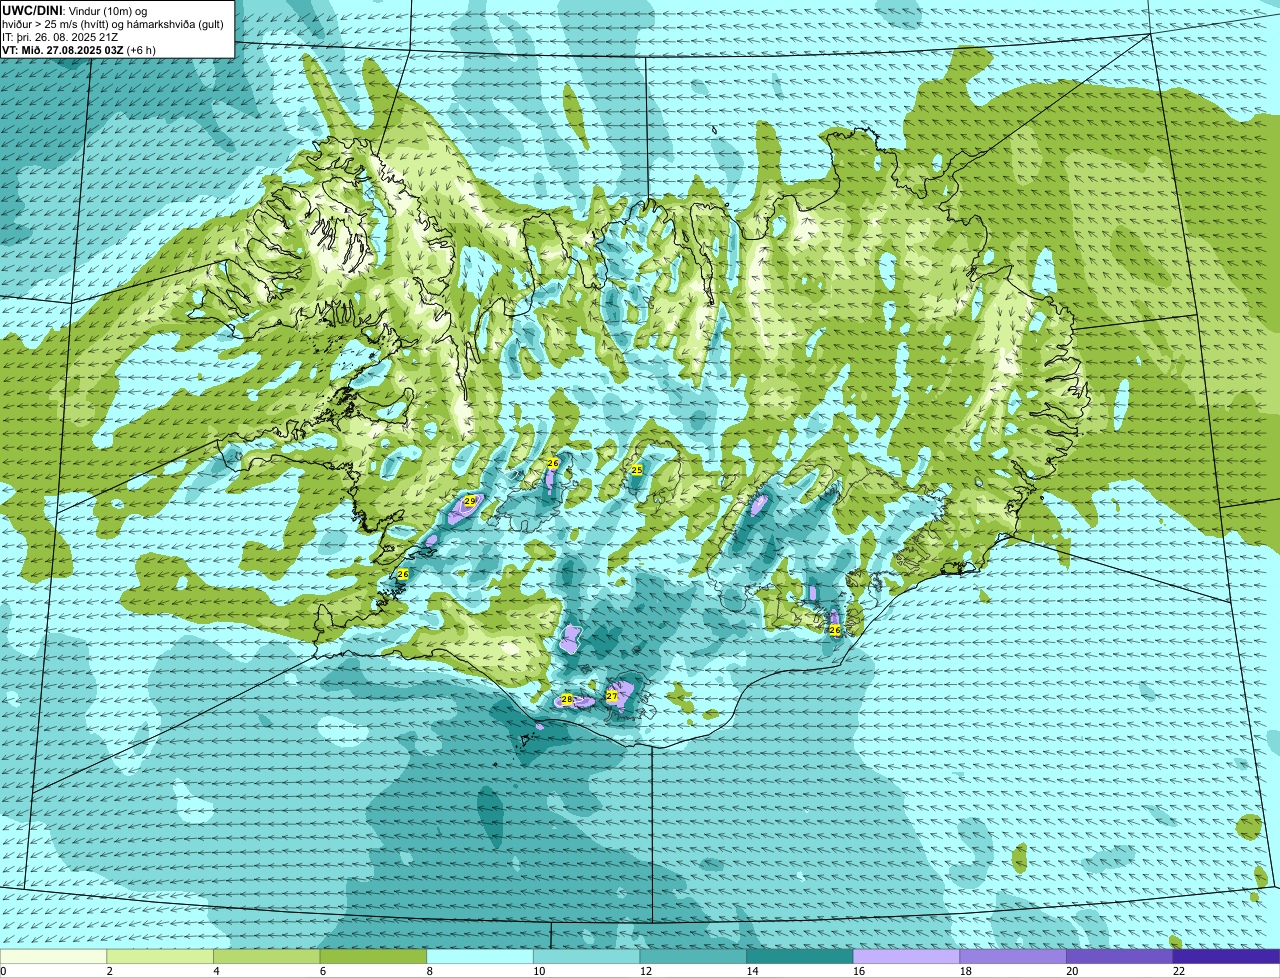Click the legend scale number 20
1280x978 pixels.
[x=1072, y=971]
